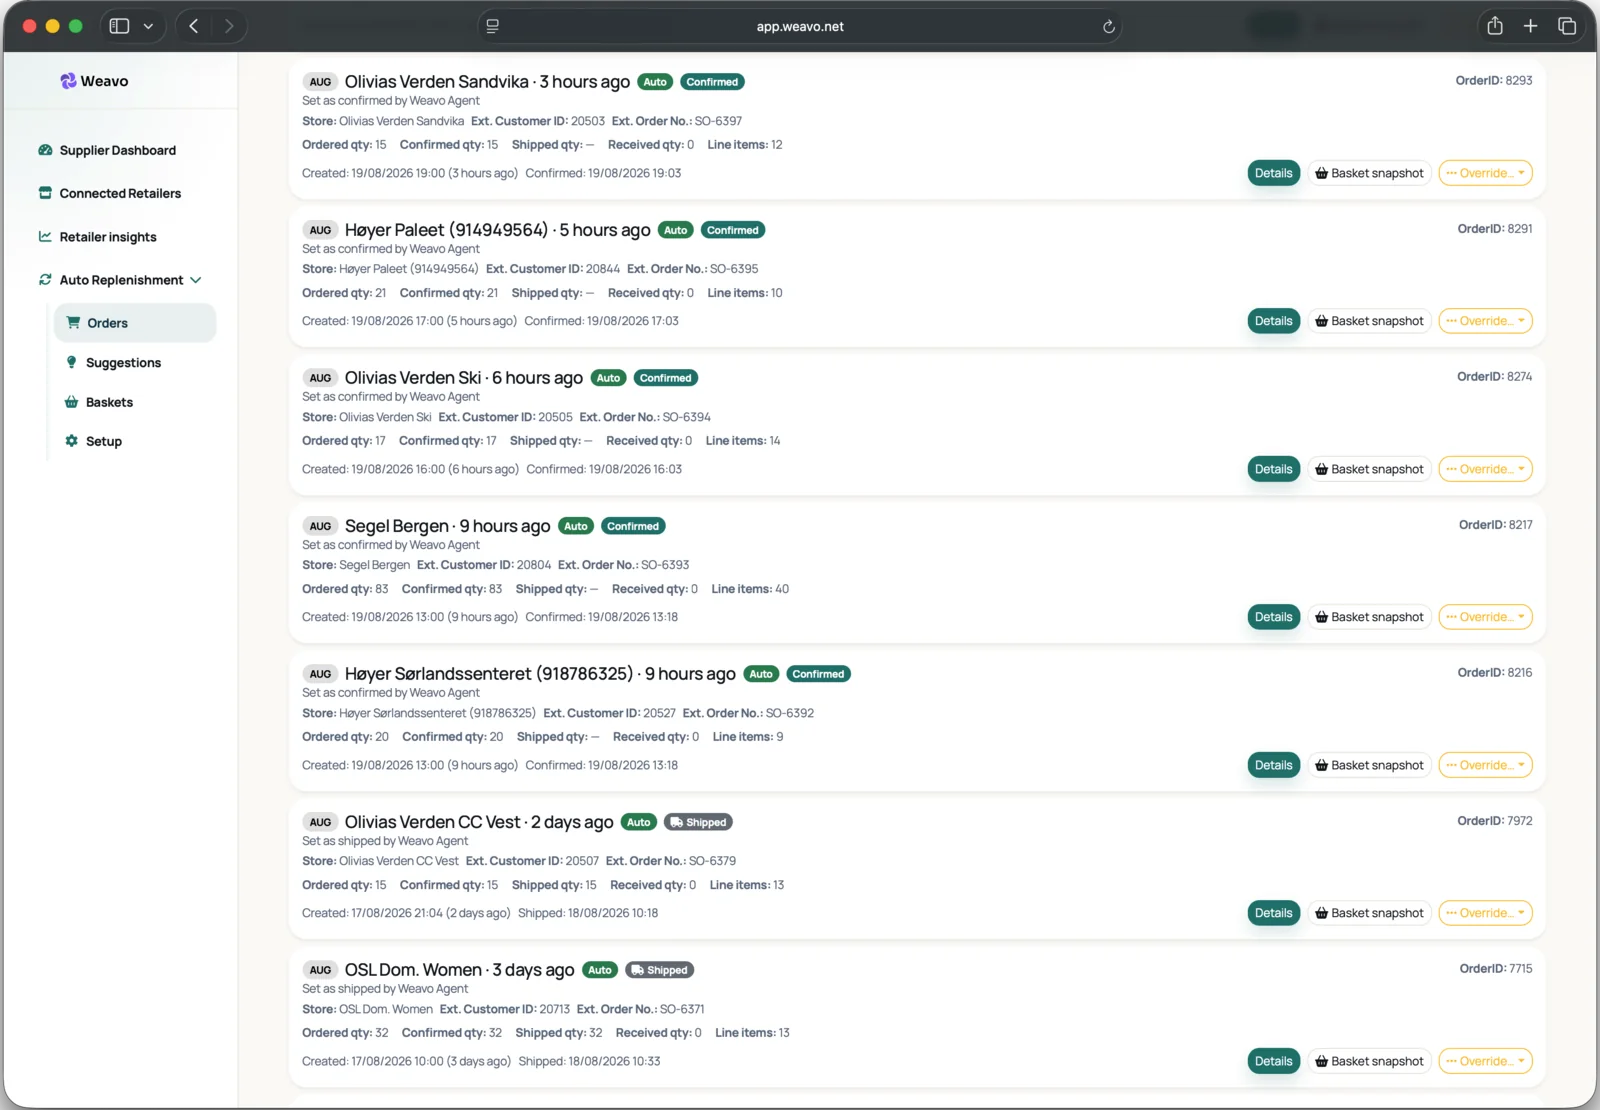Click the Shipped truck badge on OSL Dom. Women
The width and height of the screenshot is (1600, 1110).
click(660, 970)
